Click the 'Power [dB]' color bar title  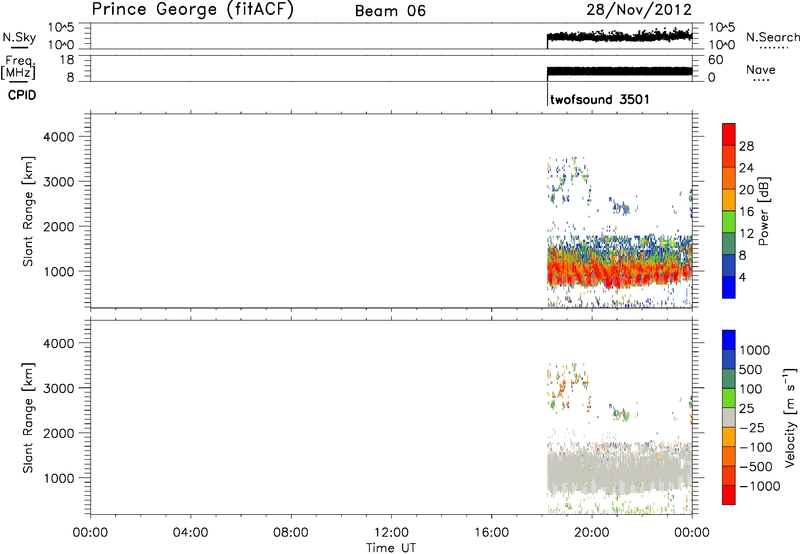click(x=763, y=211)
